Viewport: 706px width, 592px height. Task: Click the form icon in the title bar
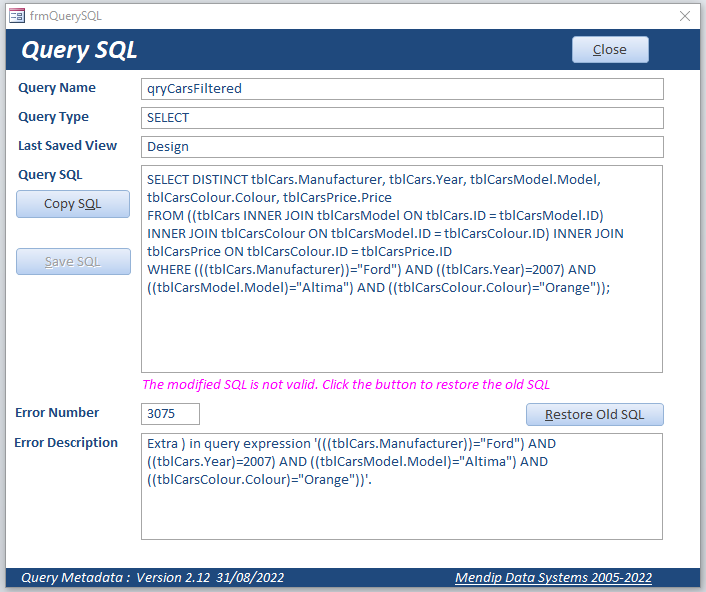(x=17, y=16)
